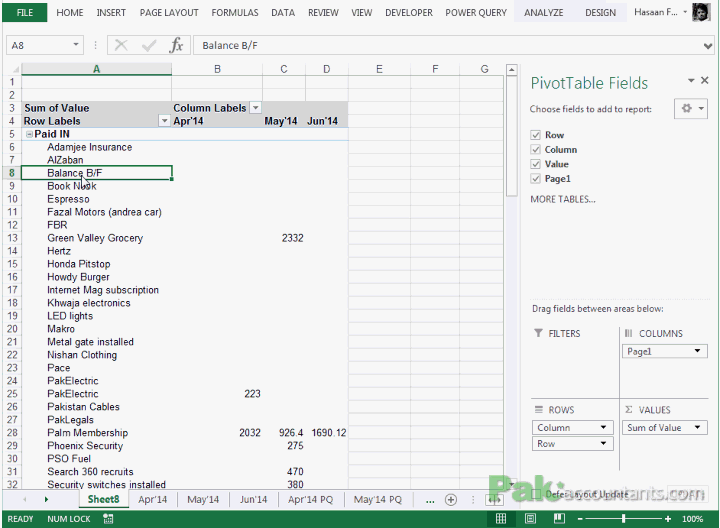Open the Insert Function fx icon

176,45
